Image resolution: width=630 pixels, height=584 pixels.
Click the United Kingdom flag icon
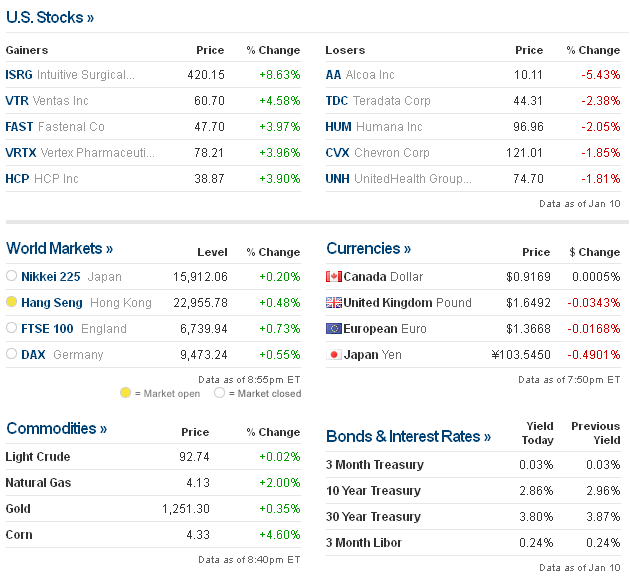click(x=334, y=303)
